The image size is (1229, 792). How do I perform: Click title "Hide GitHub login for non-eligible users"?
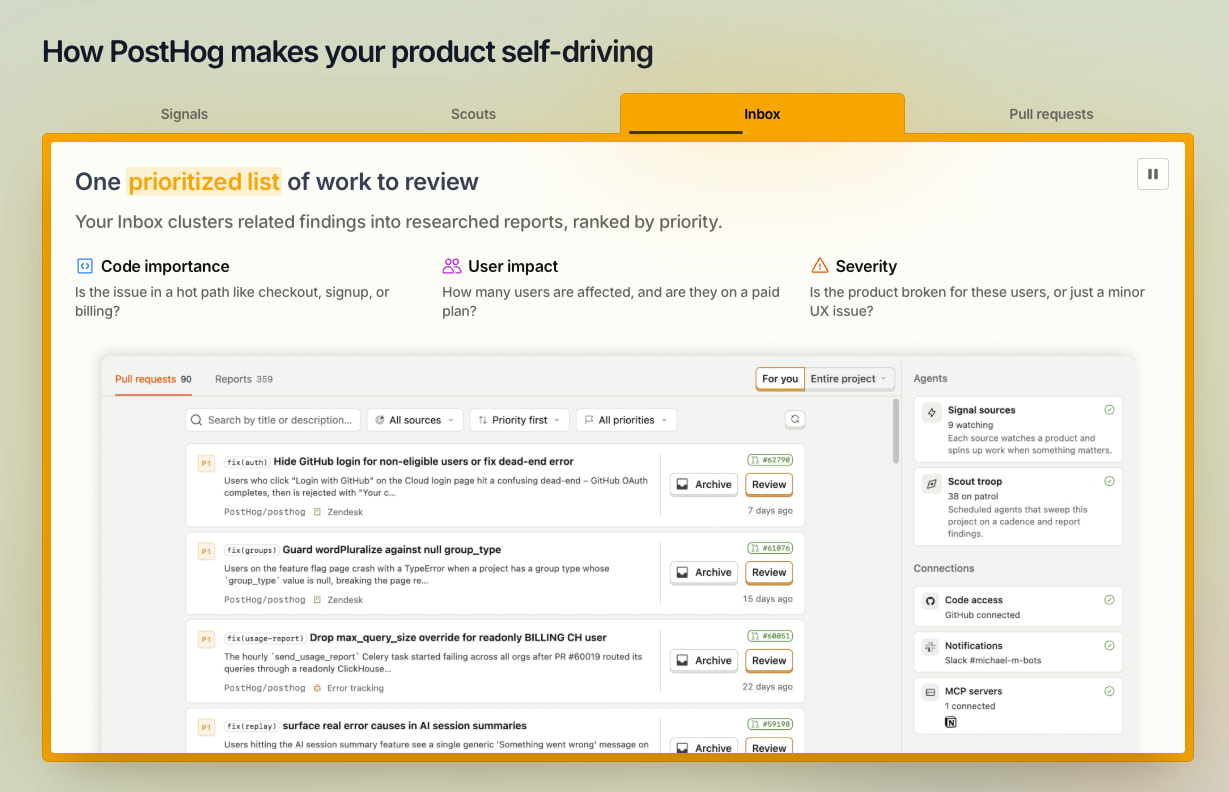tap(423, 462)
